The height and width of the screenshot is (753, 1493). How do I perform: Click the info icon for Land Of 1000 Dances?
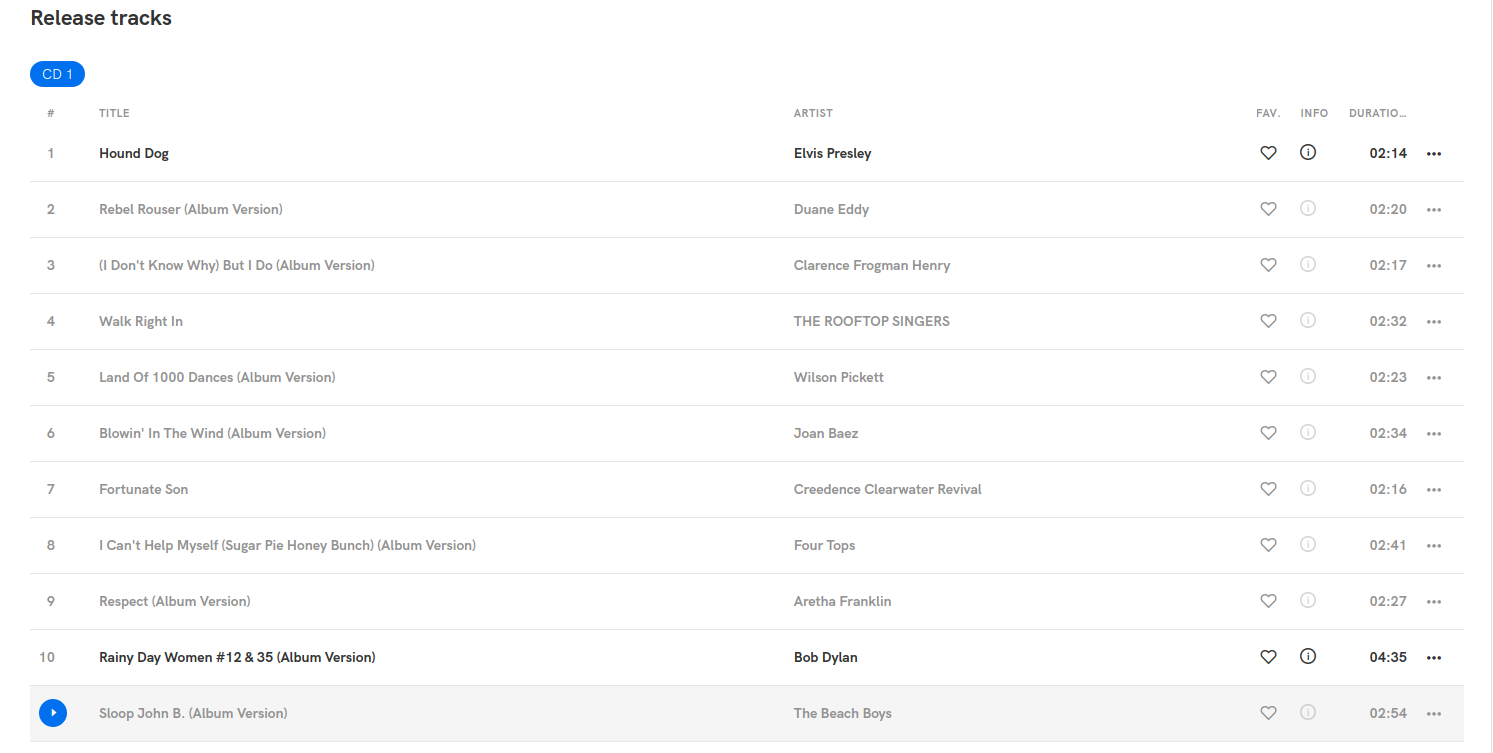[1308, 377]
